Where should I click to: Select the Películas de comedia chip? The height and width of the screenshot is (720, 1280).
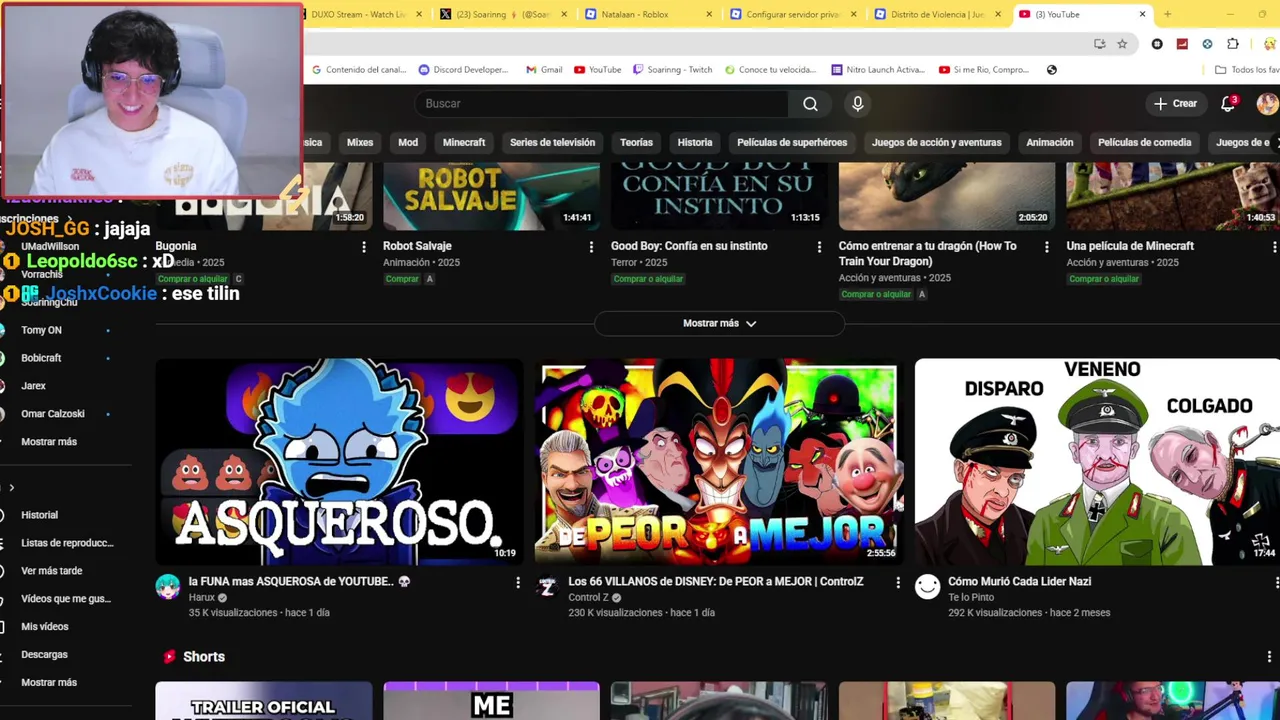1144,142
